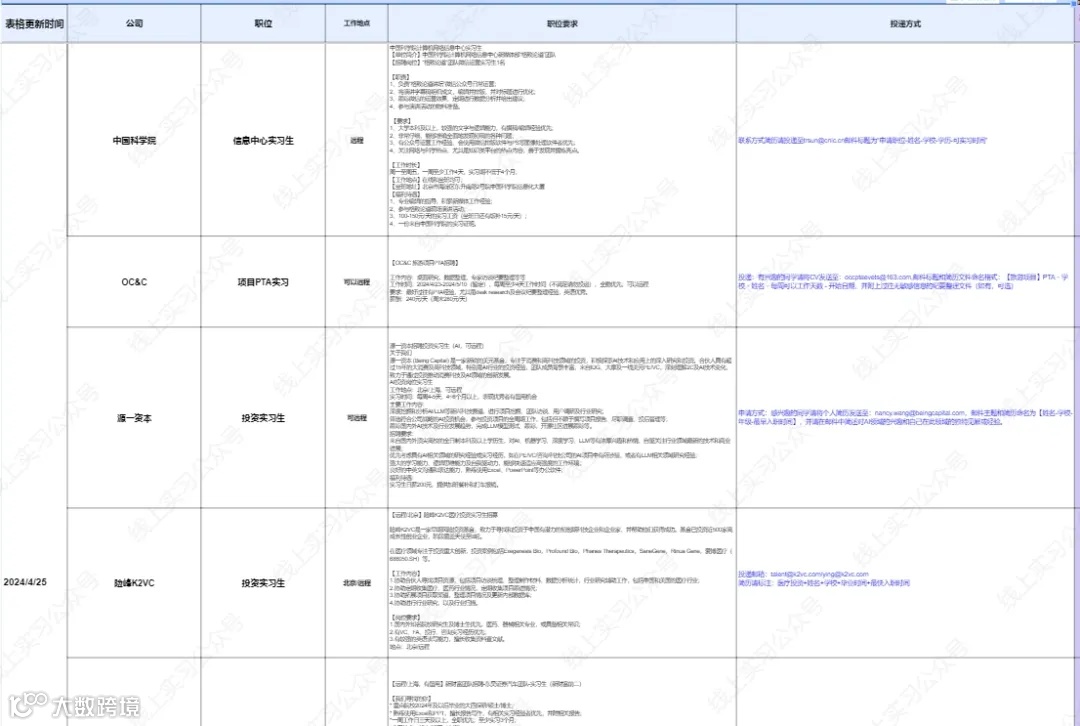The height and width of the screenshot is (726, 1080).
Task: Select the 险峰K2VC job requirements cell
Action: coord(562,583)
